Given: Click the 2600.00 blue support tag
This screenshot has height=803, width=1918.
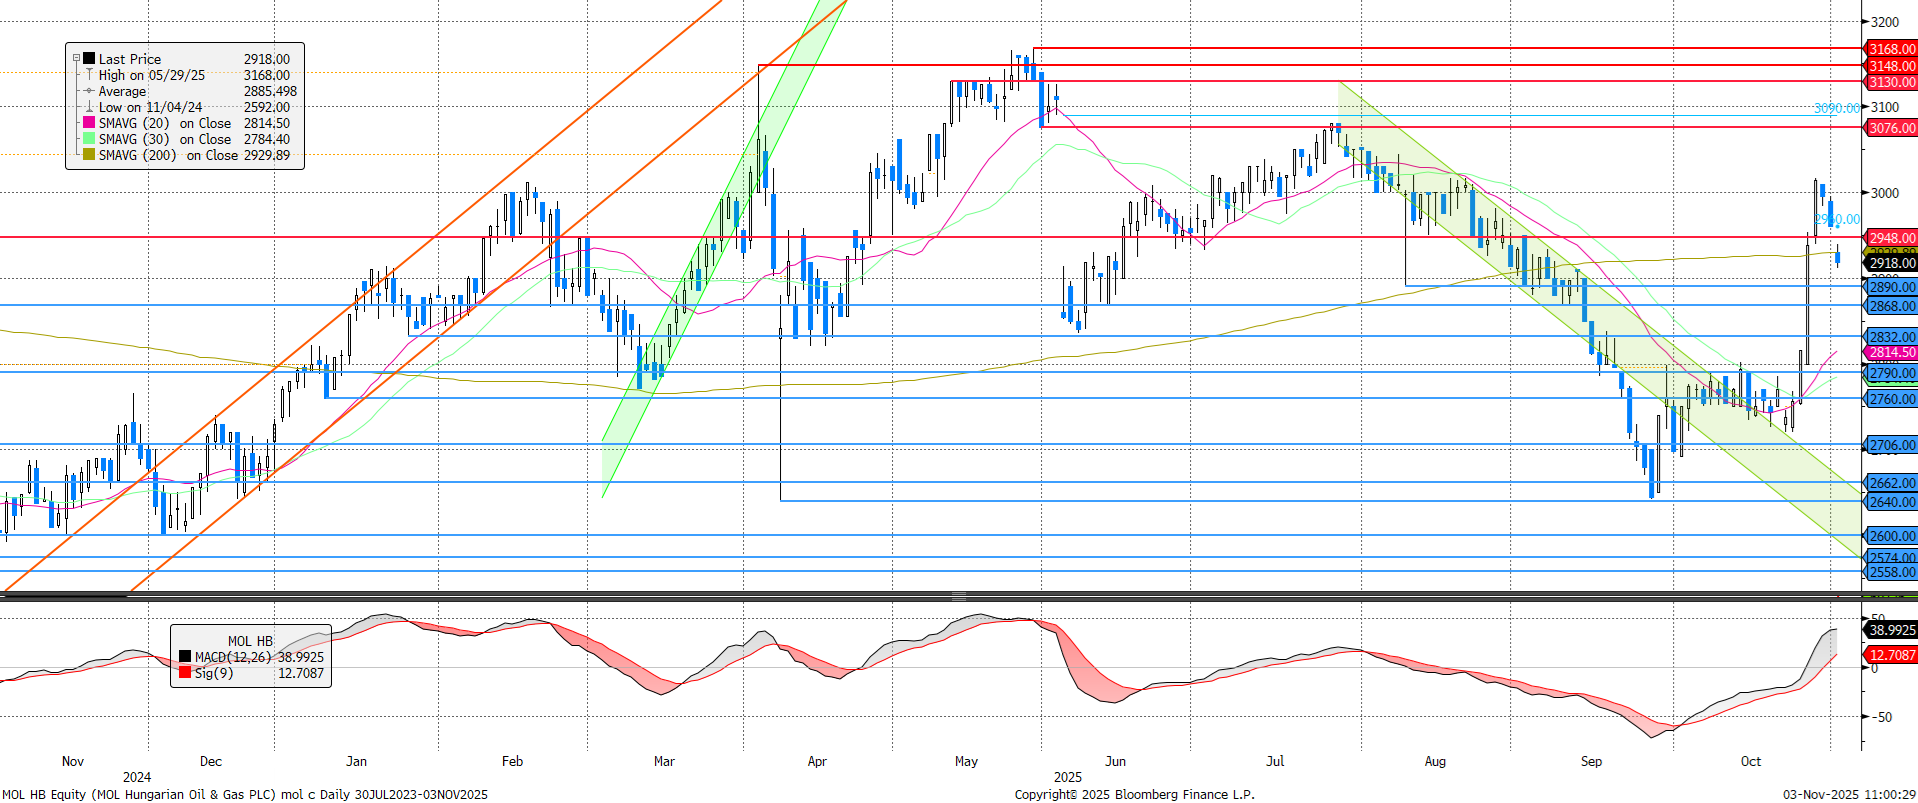Looking at the screenshot, I should (1891, 536).
